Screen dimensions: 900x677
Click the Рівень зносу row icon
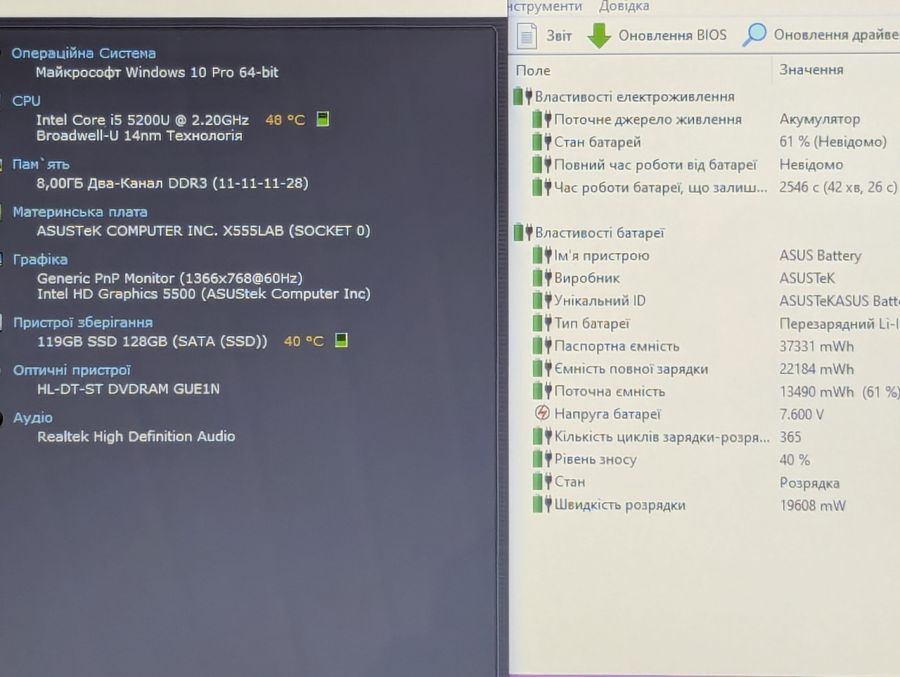[x=542, y=459]
